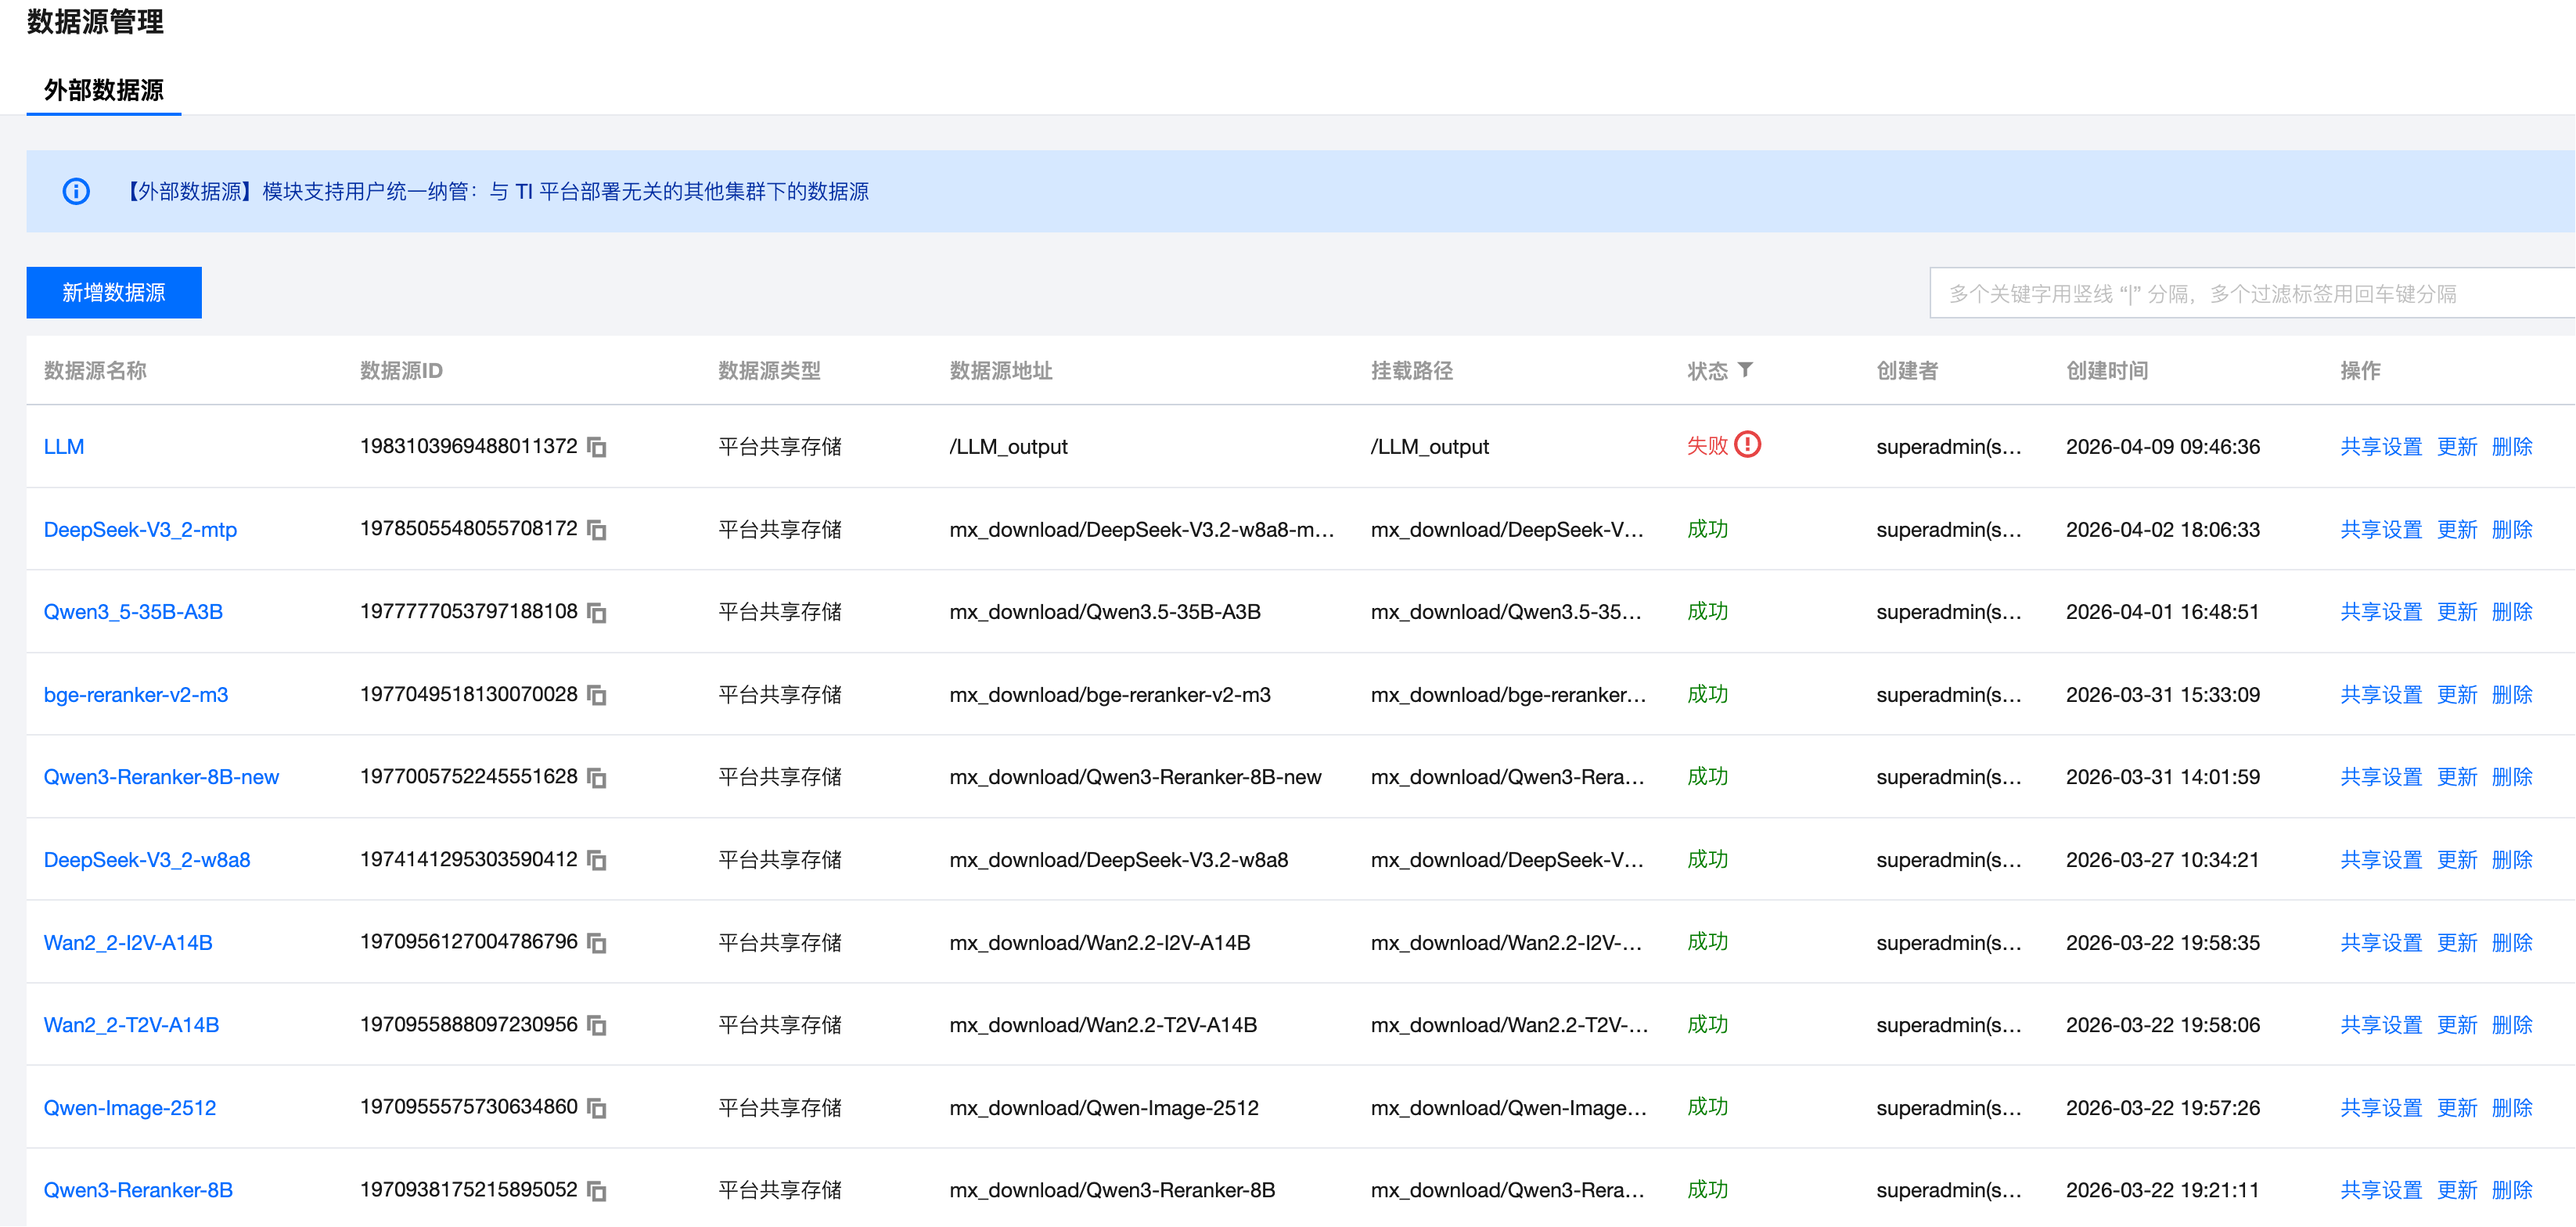Open 共享设置 for bge-reranker-v2-m3
This screenshot has height=1227, width=2576.
[x=2381, y=695]
